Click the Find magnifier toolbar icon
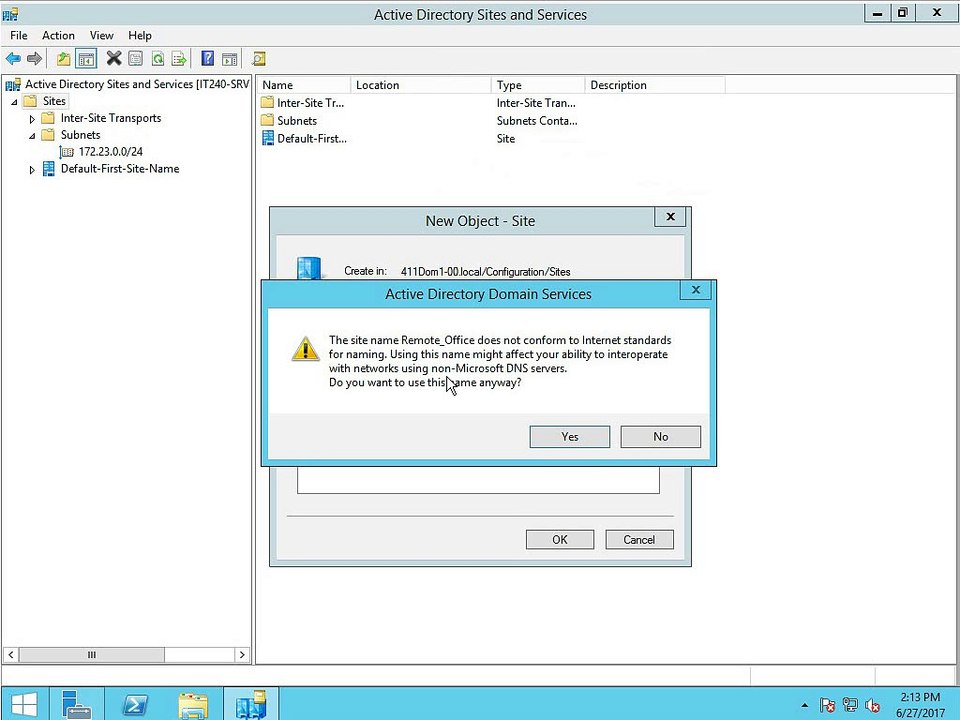 pos(259,59)
